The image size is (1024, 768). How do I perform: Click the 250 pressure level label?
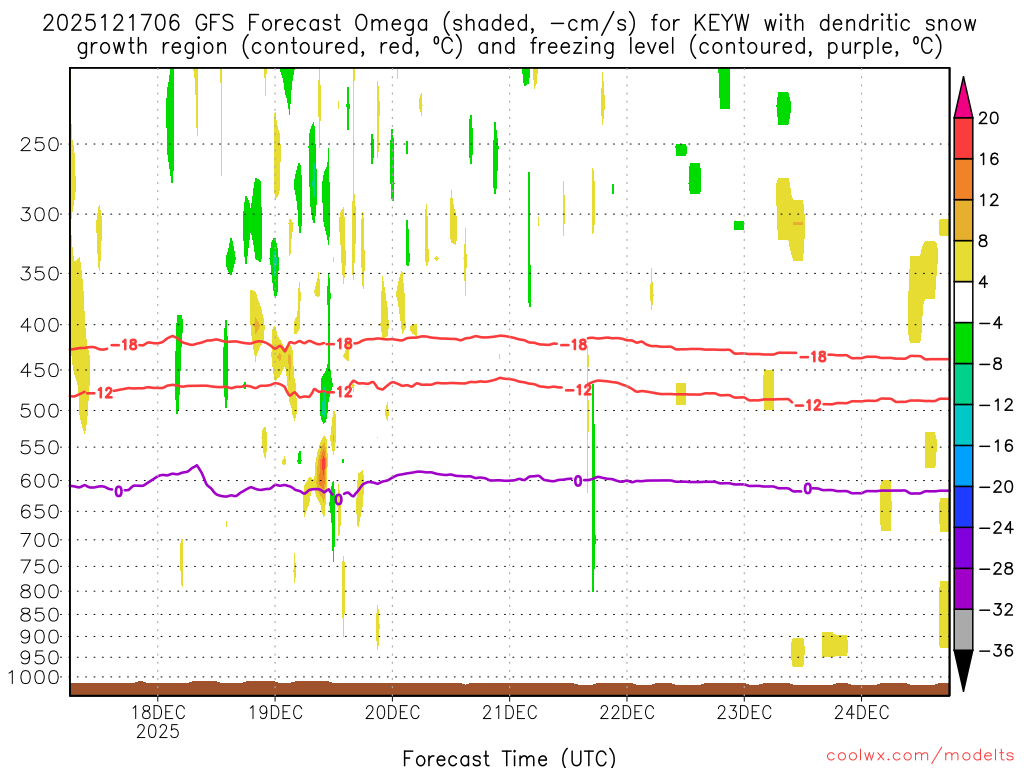(x=40, y=144)
